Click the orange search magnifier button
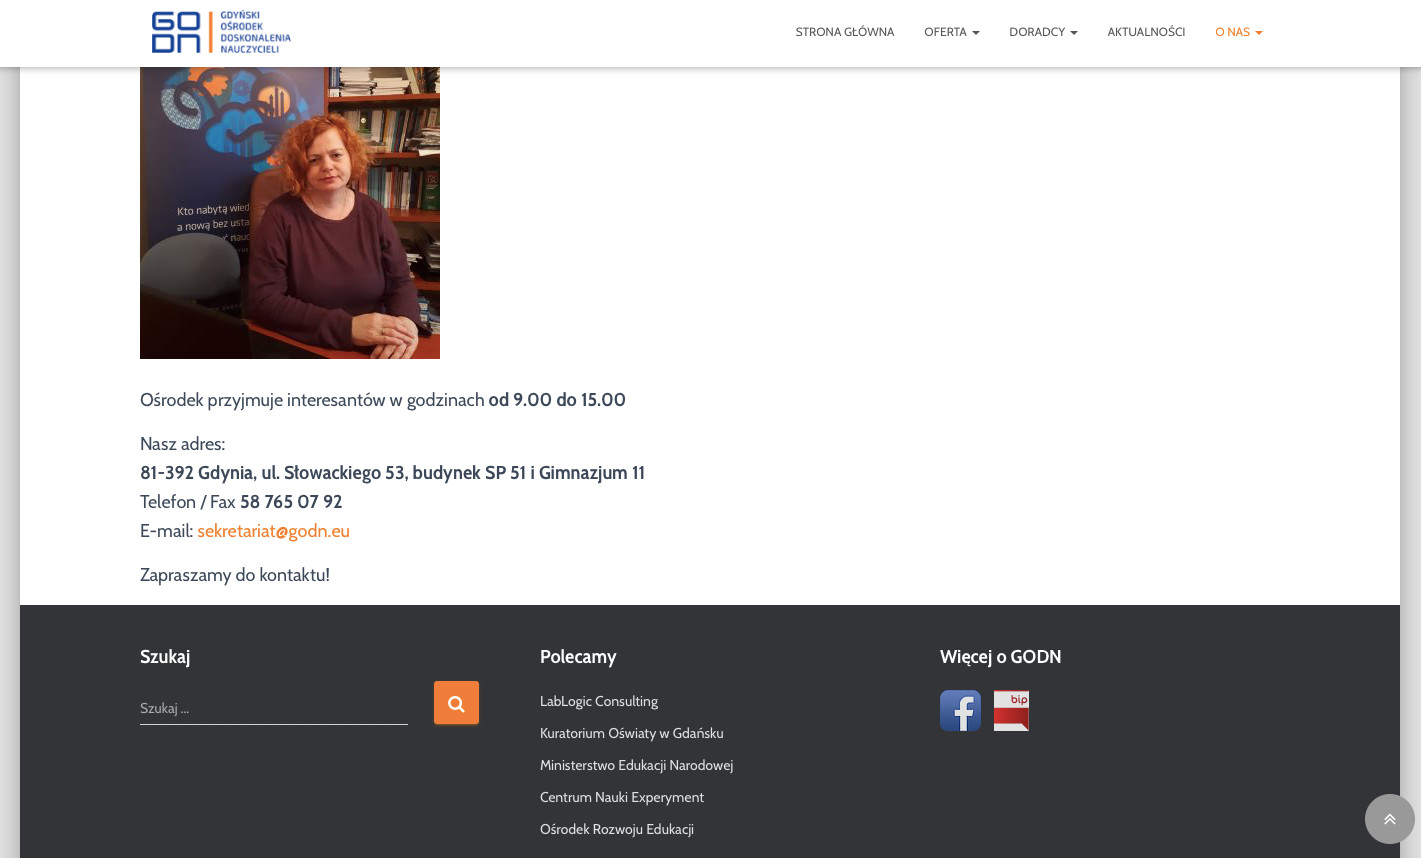This screenshot has width=1421, height=858. coord(456,703)
